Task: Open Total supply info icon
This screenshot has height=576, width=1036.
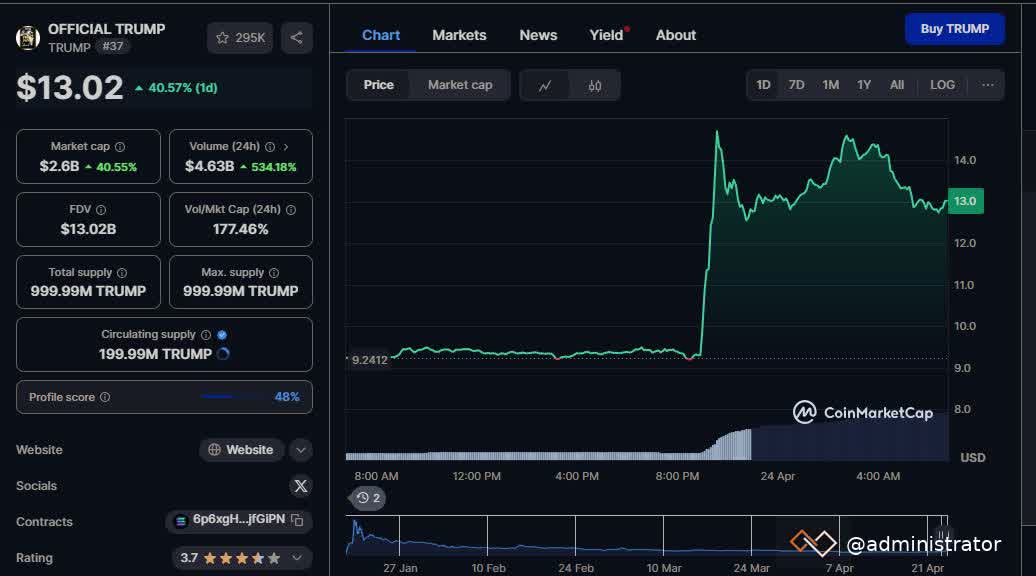Action: (x=122, y=272)
